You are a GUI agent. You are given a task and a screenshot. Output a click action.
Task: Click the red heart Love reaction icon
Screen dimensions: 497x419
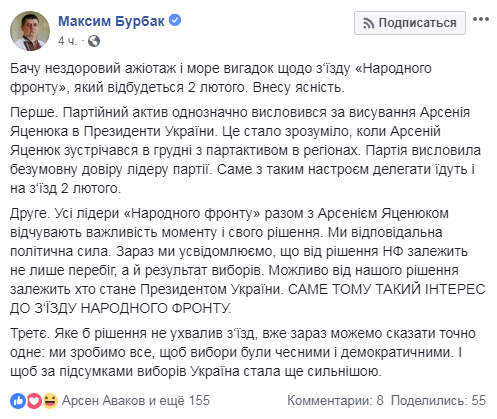pyautogui.click(x=33, y=401)
